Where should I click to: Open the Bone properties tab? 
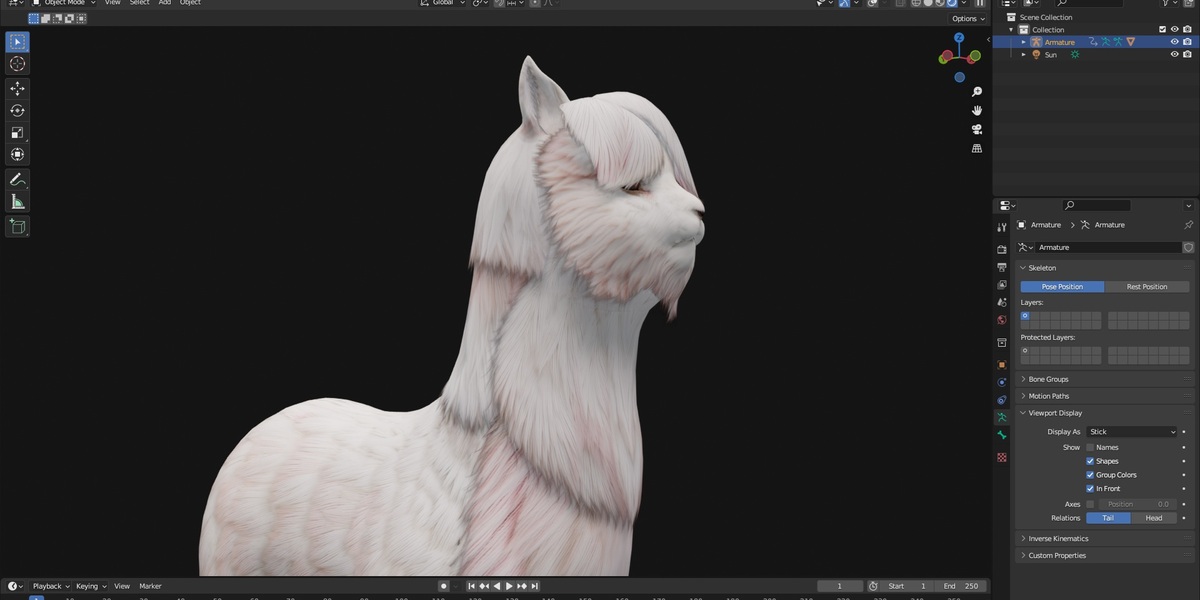tap(1002, 435)
